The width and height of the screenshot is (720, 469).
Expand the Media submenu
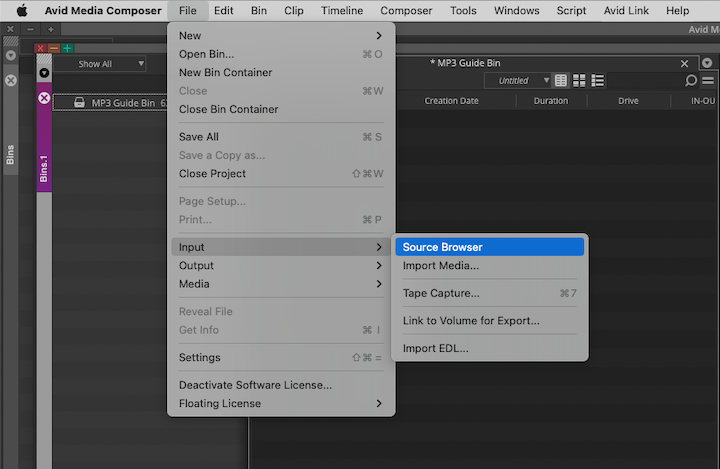(x=281, y=284)
